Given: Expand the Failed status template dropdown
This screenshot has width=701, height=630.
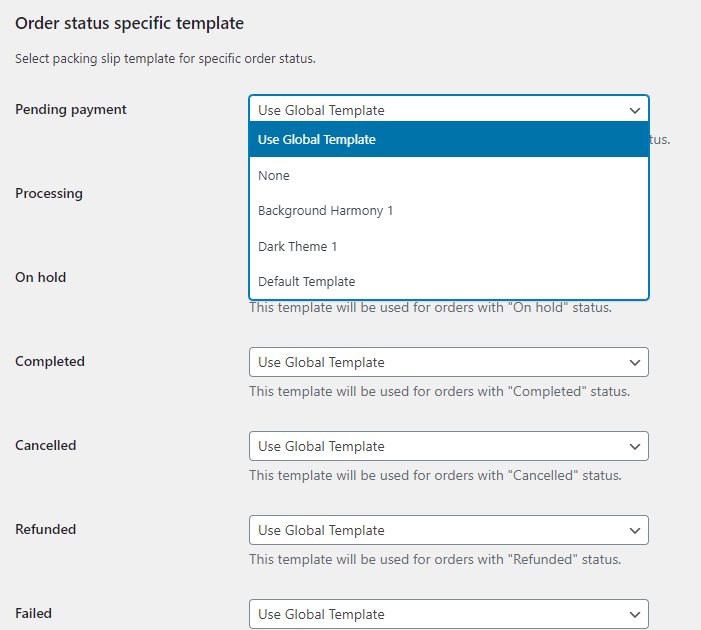Looking at the screenshot, I should 448,614.
